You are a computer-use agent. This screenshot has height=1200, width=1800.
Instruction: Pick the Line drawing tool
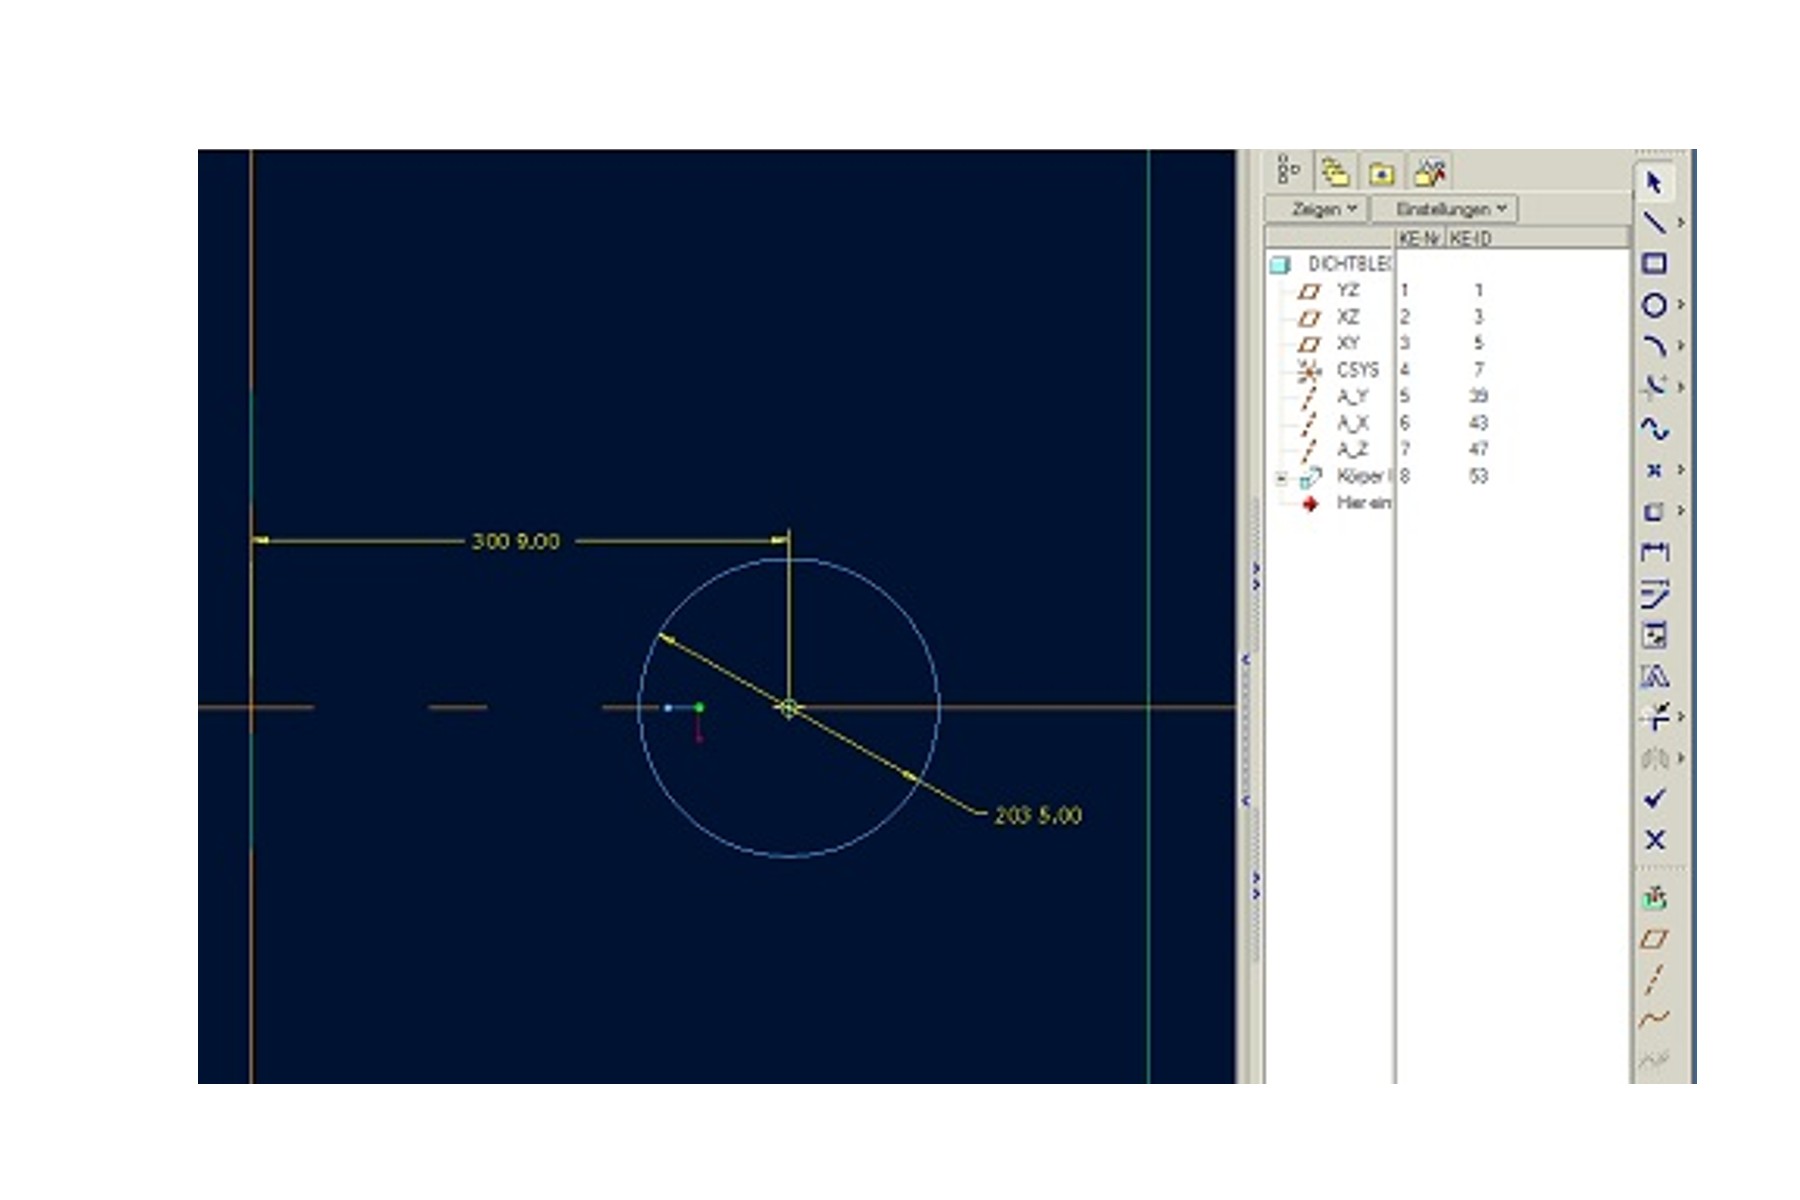pyautogui.click(x=1654, y=223)
